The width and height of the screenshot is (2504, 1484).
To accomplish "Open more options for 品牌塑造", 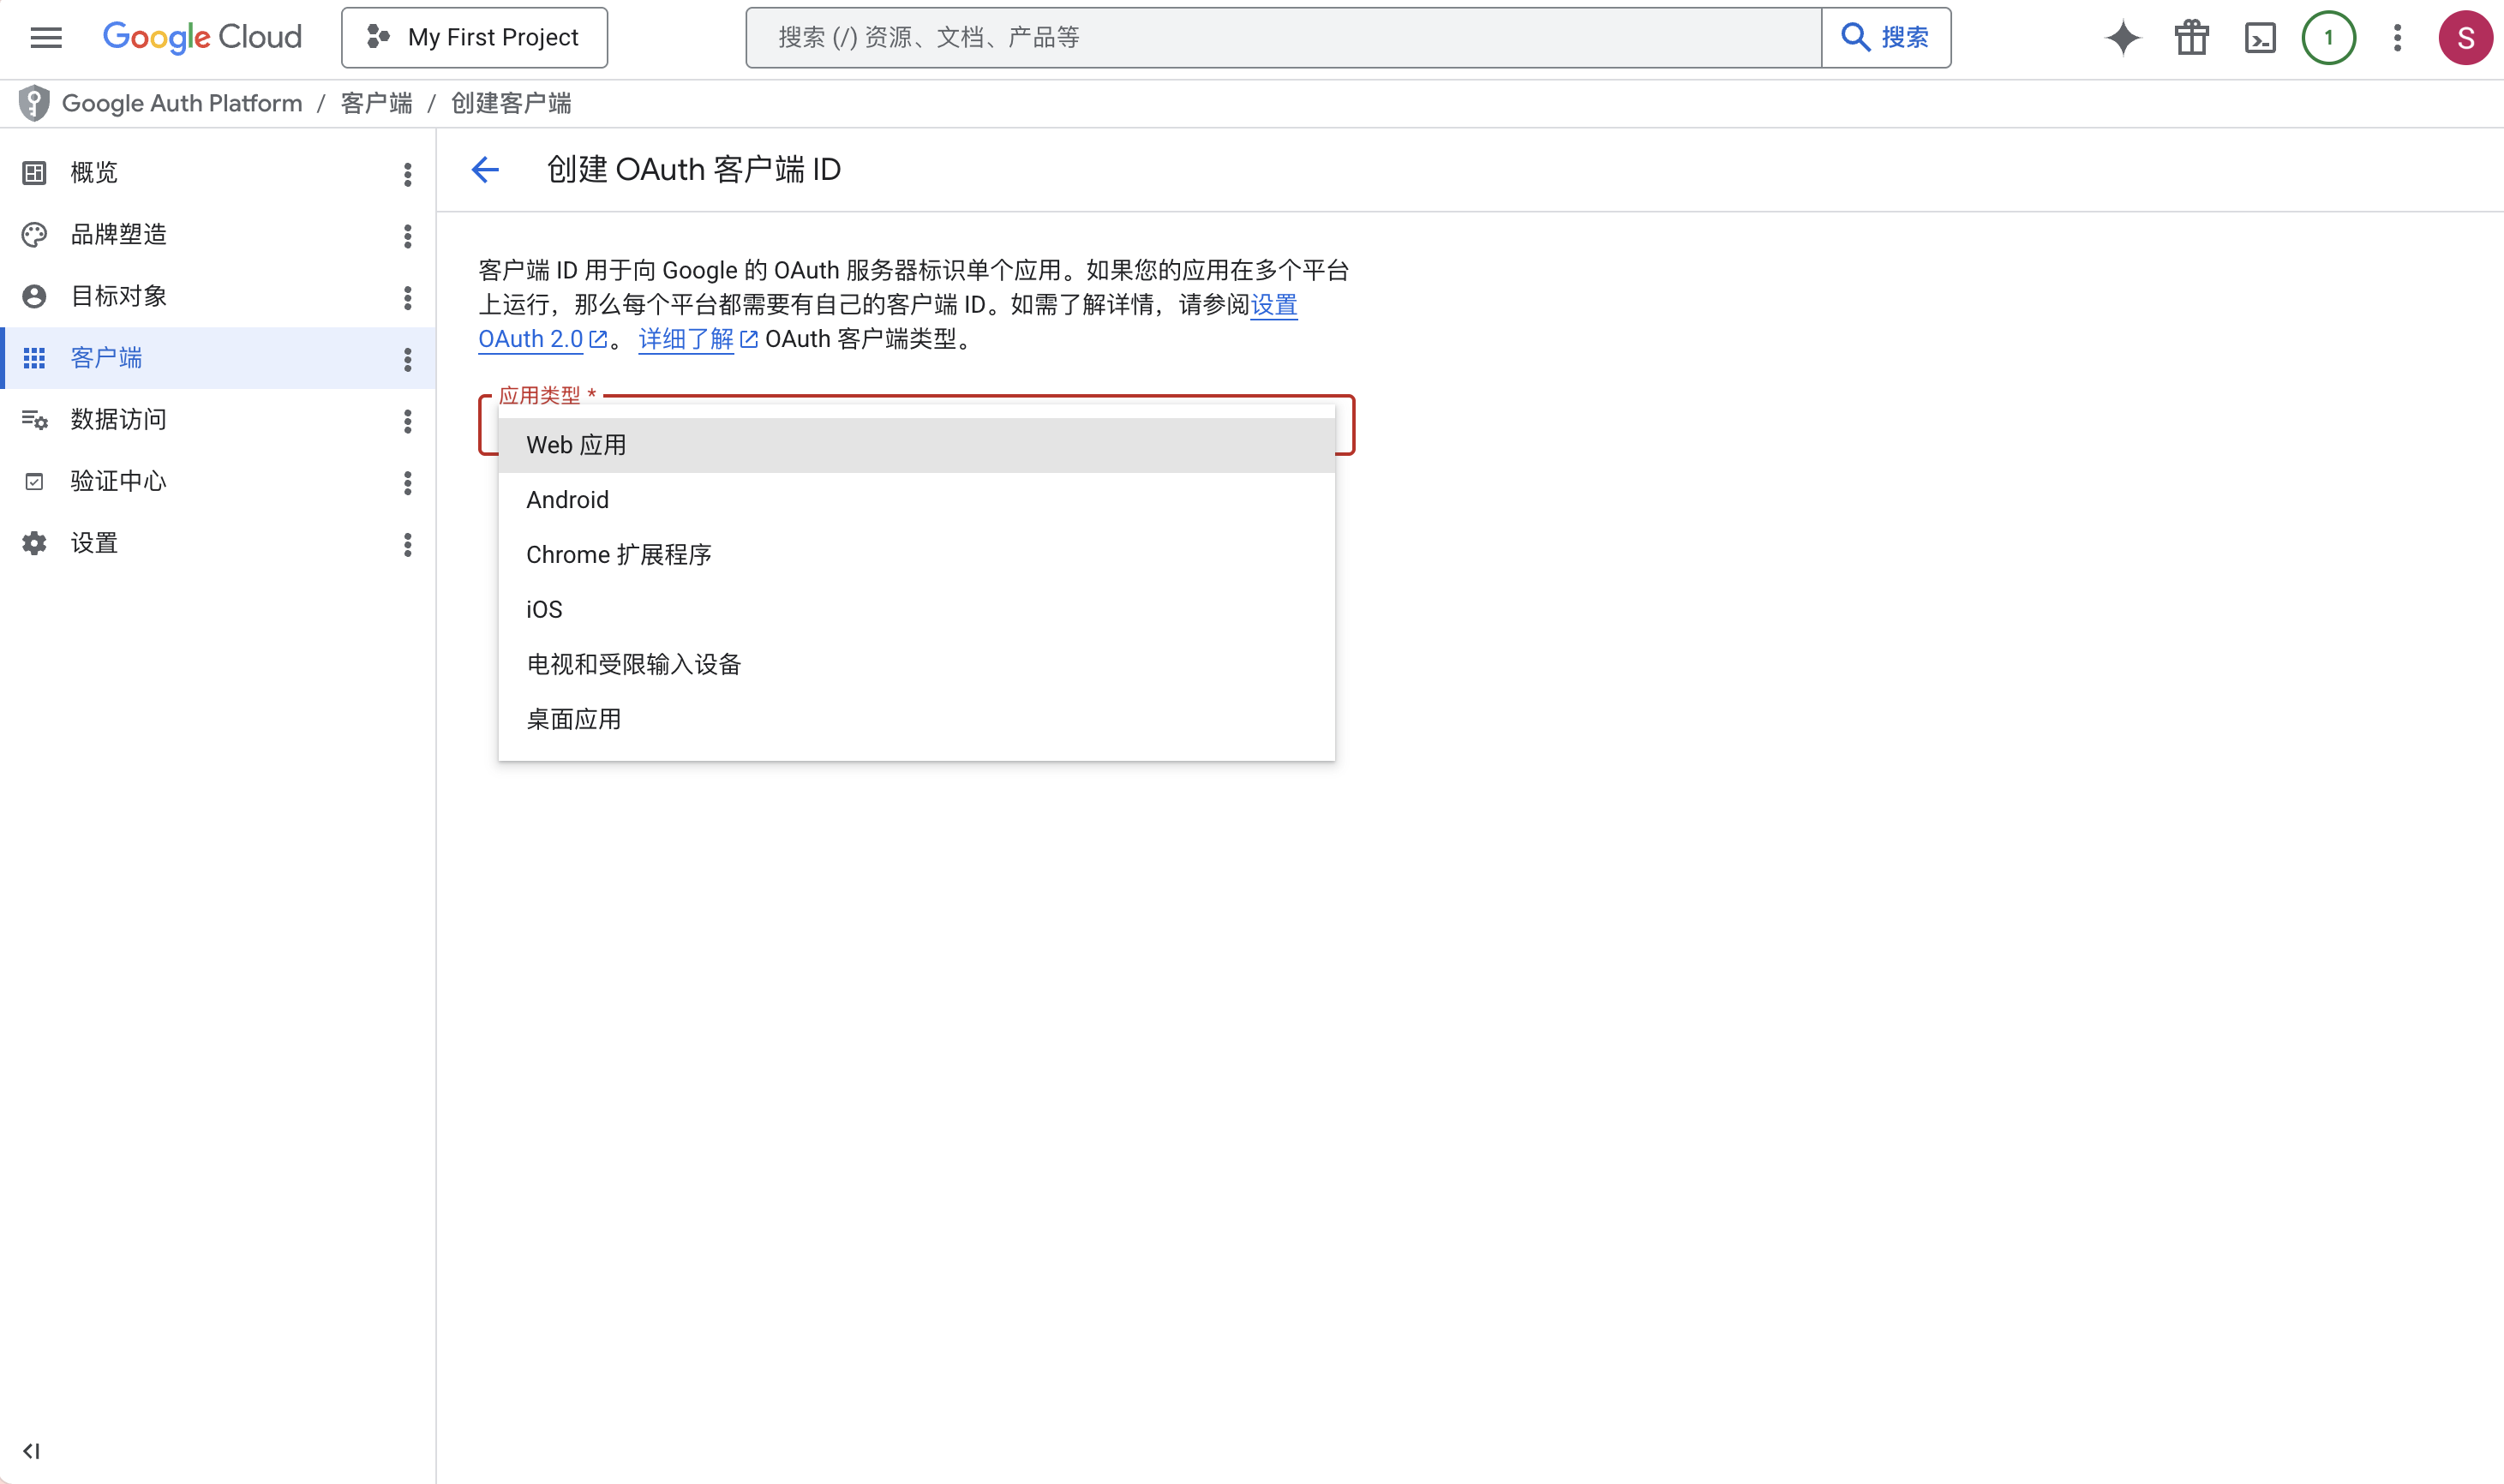I will coord(407,236).
